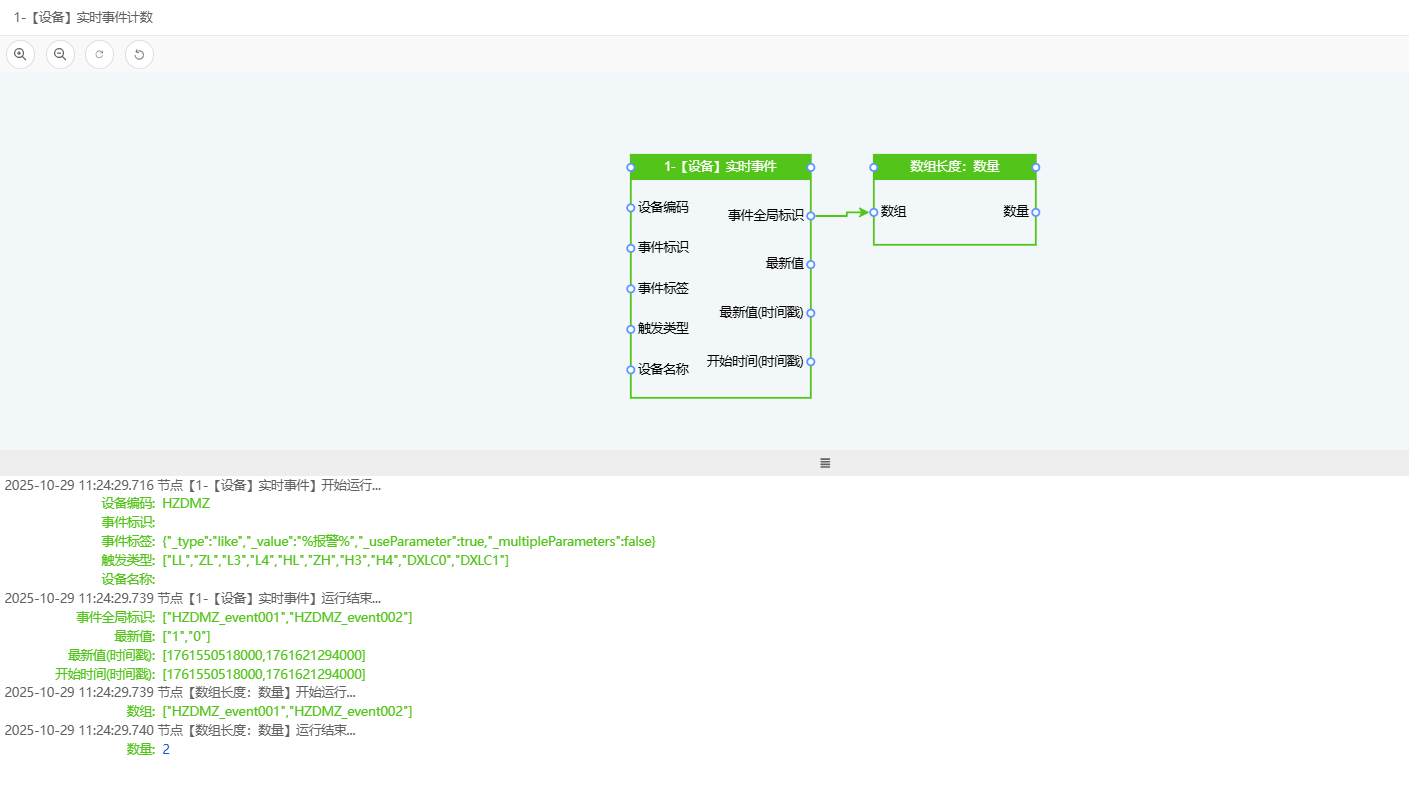
Task: Click the 设备名称 input port circle
Action: [x=631, y=370]
